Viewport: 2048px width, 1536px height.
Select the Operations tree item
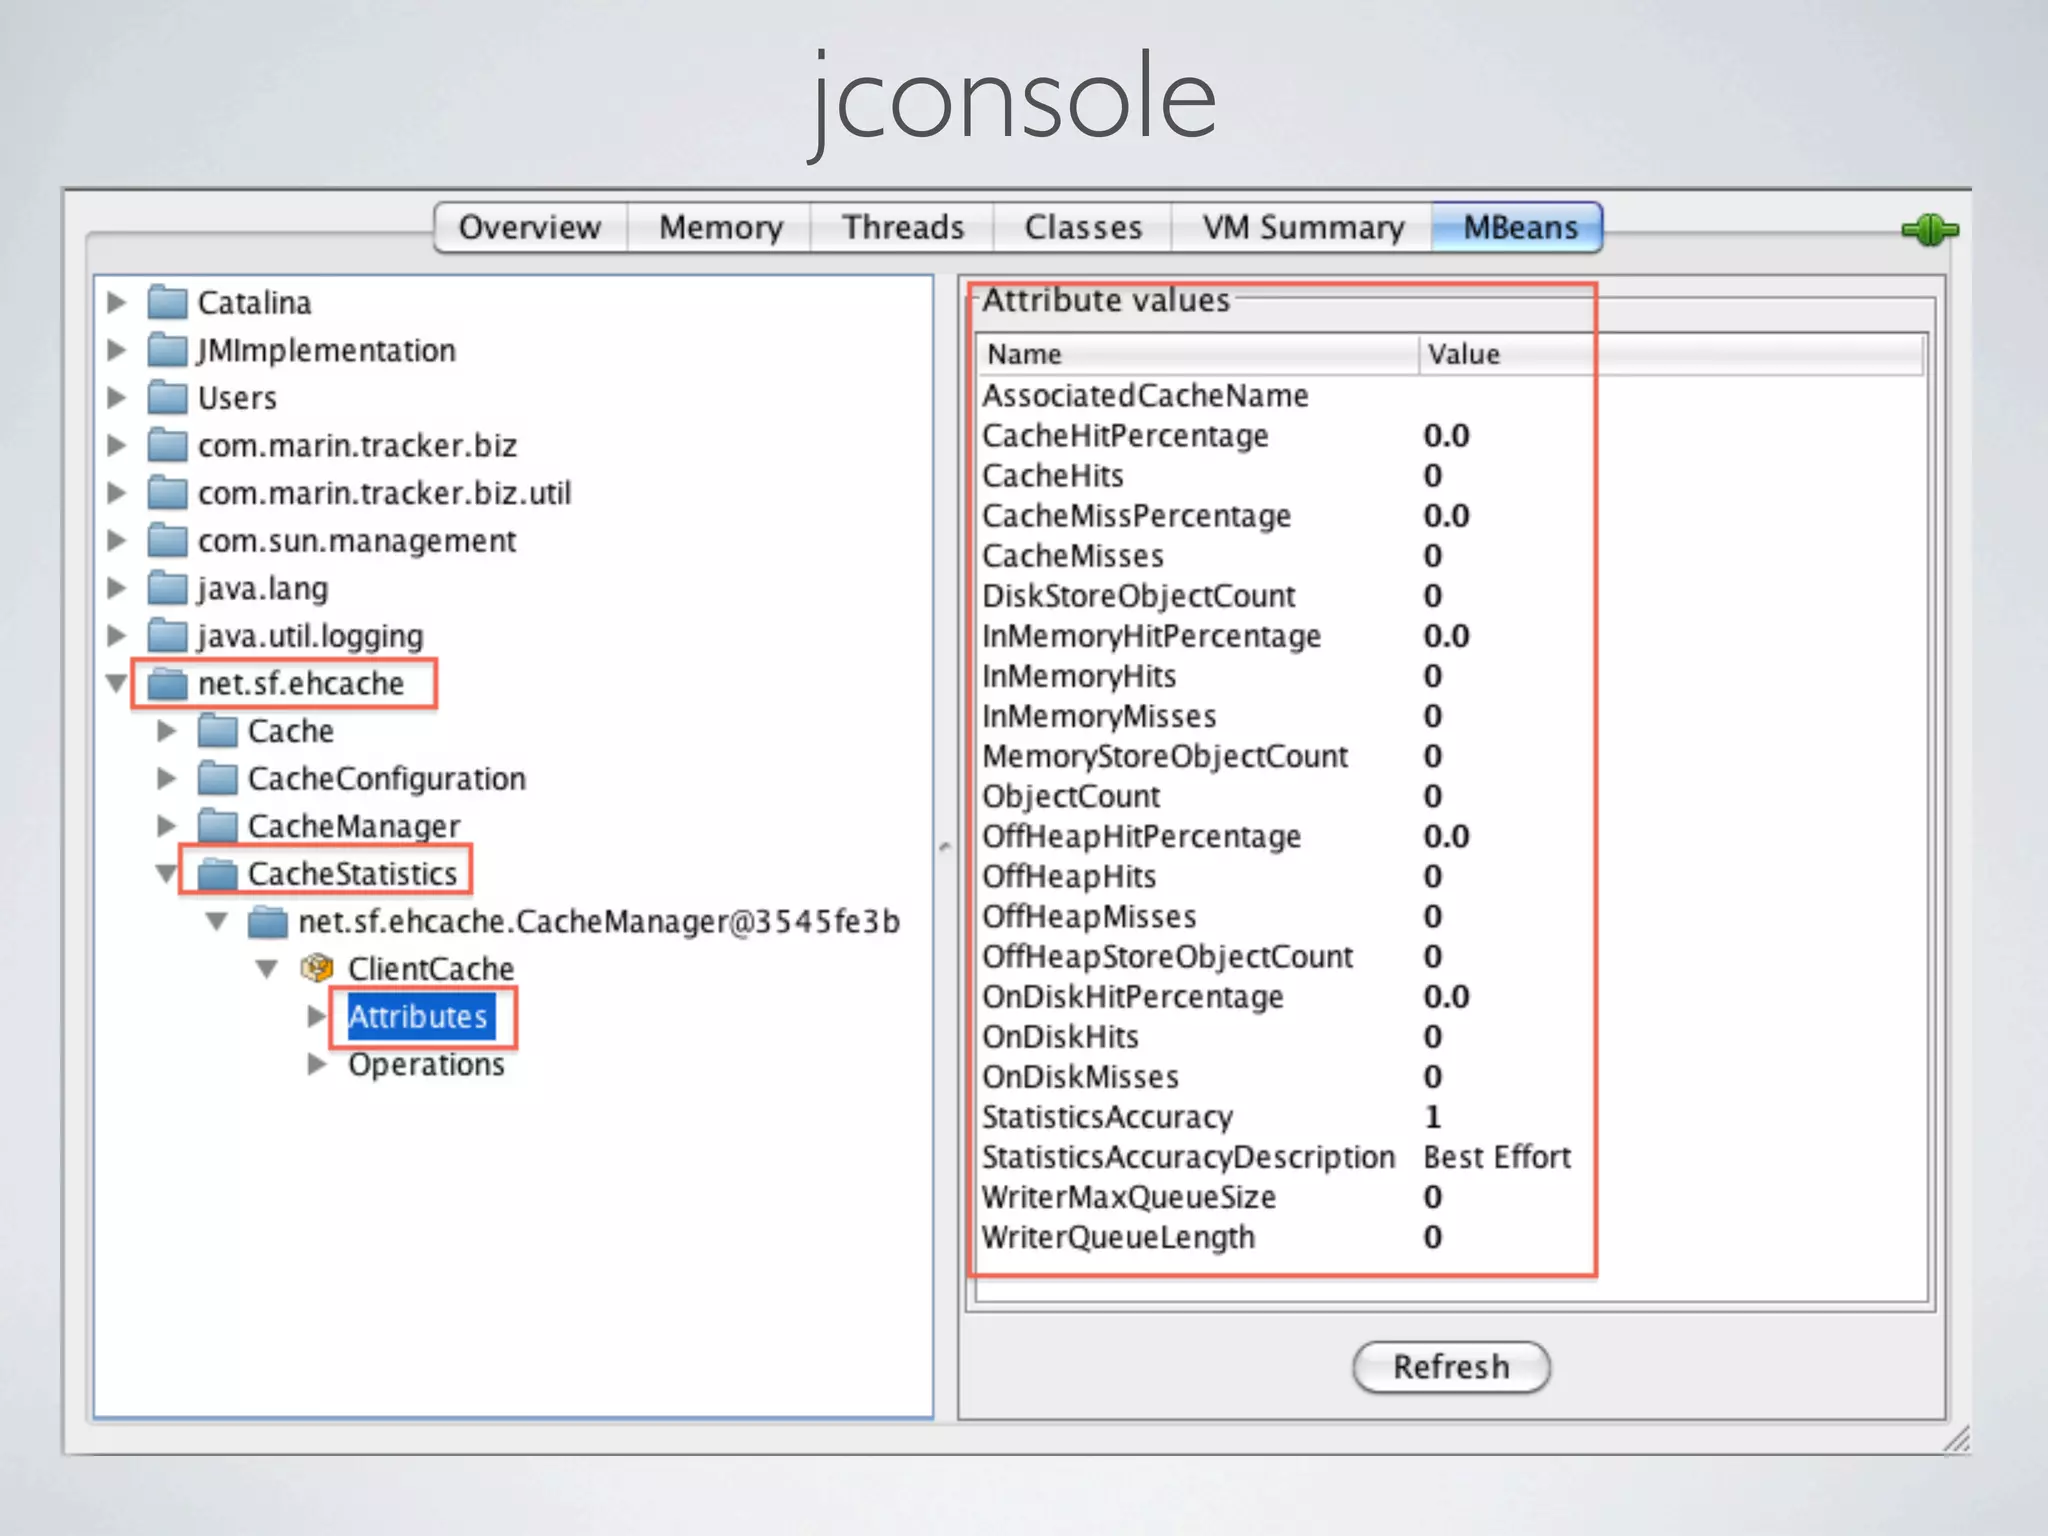coord(427,1064)
